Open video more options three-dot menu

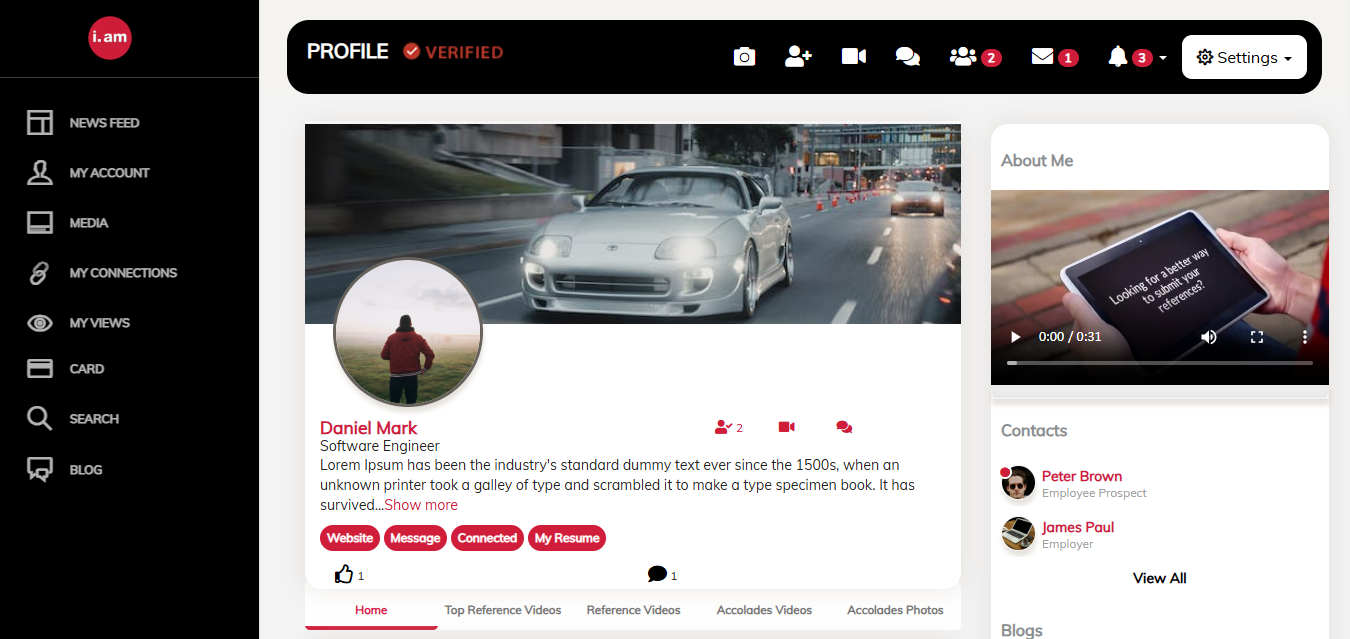1305,337
